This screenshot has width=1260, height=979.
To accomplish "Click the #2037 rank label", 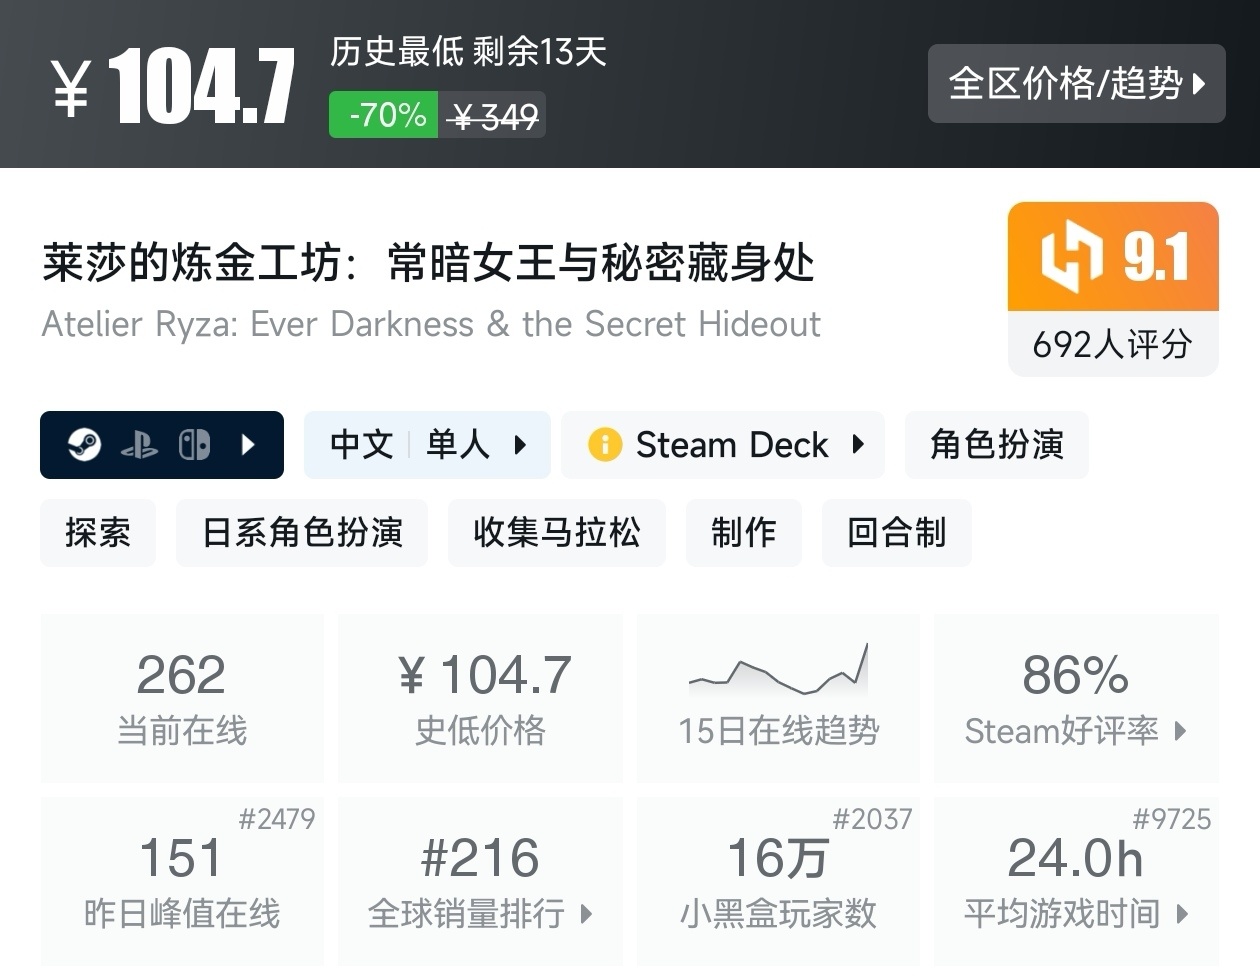I will (873, 819).
